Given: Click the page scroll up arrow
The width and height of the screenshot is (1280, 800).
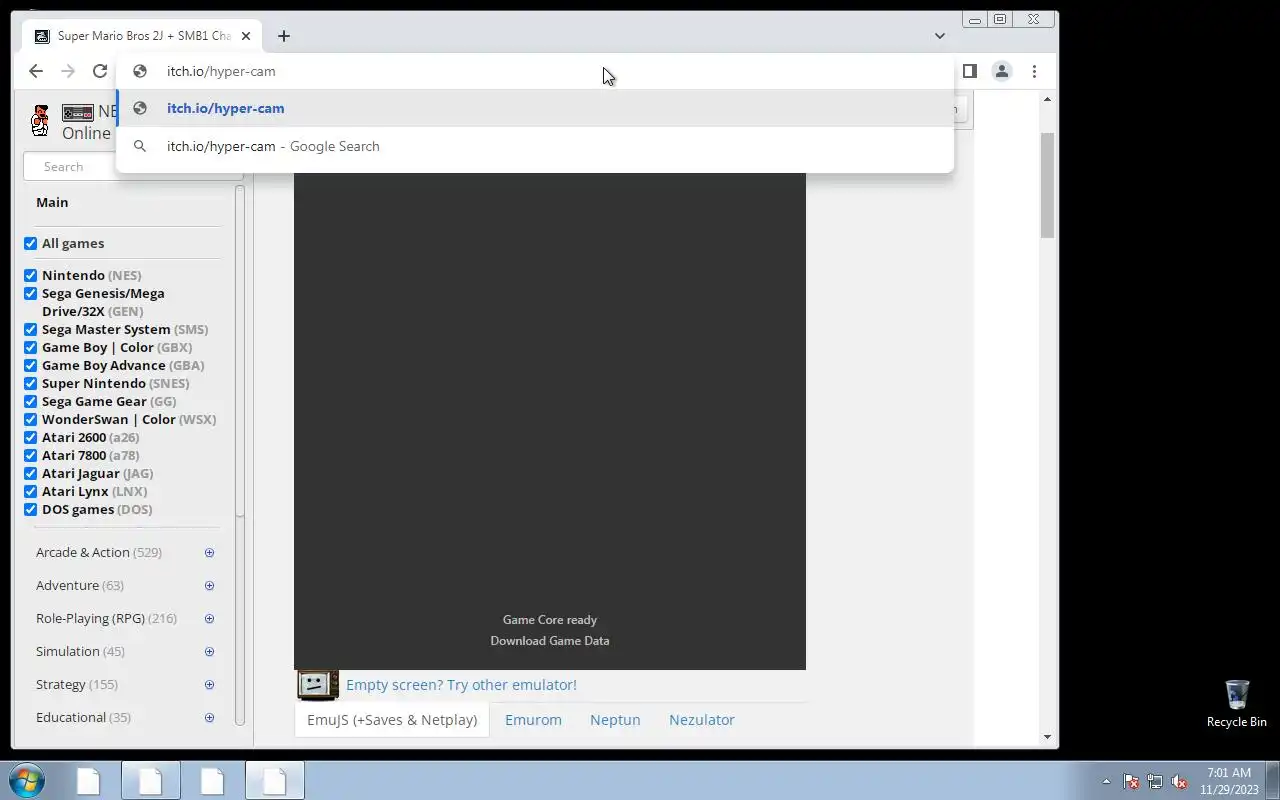Looking at the screenshot, I should point(1047,99).
